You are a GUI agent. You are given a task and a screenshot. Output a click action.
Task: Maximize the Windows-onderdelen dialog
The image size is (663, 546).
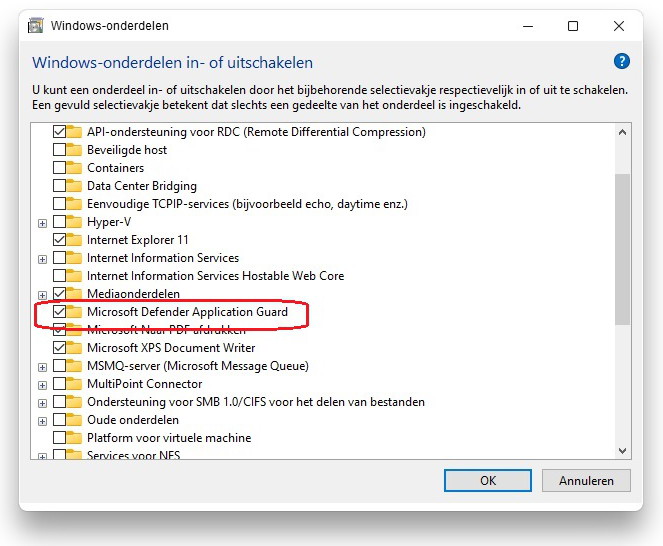(x=573, y=26)
